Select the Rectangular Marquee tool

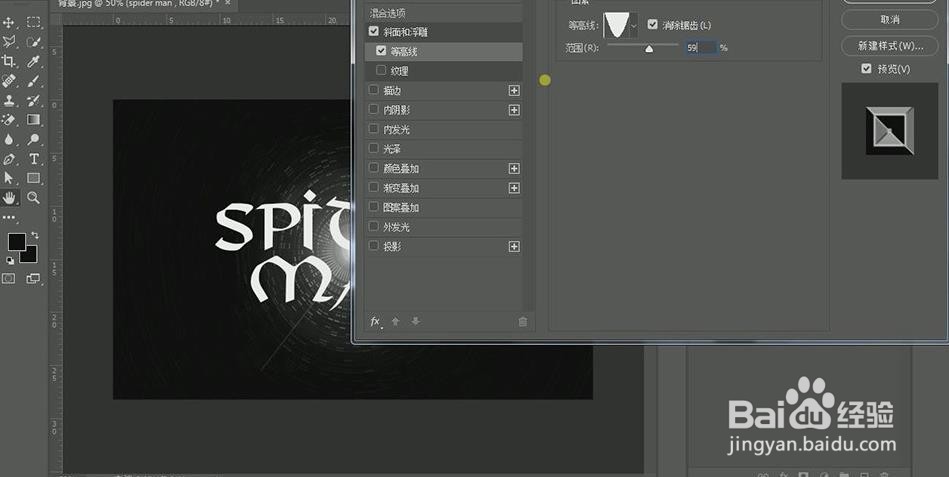pos(34,22)
